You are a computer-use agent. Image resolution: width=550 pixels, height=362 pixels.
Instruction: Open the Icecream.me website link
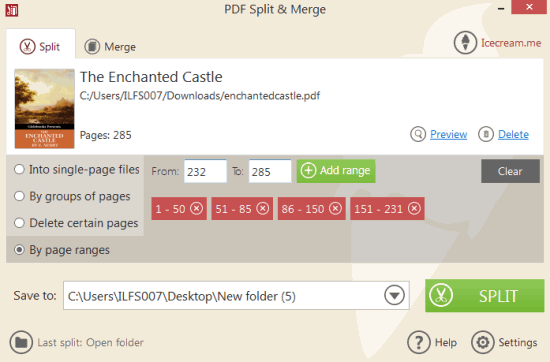[x=511, y=43]
